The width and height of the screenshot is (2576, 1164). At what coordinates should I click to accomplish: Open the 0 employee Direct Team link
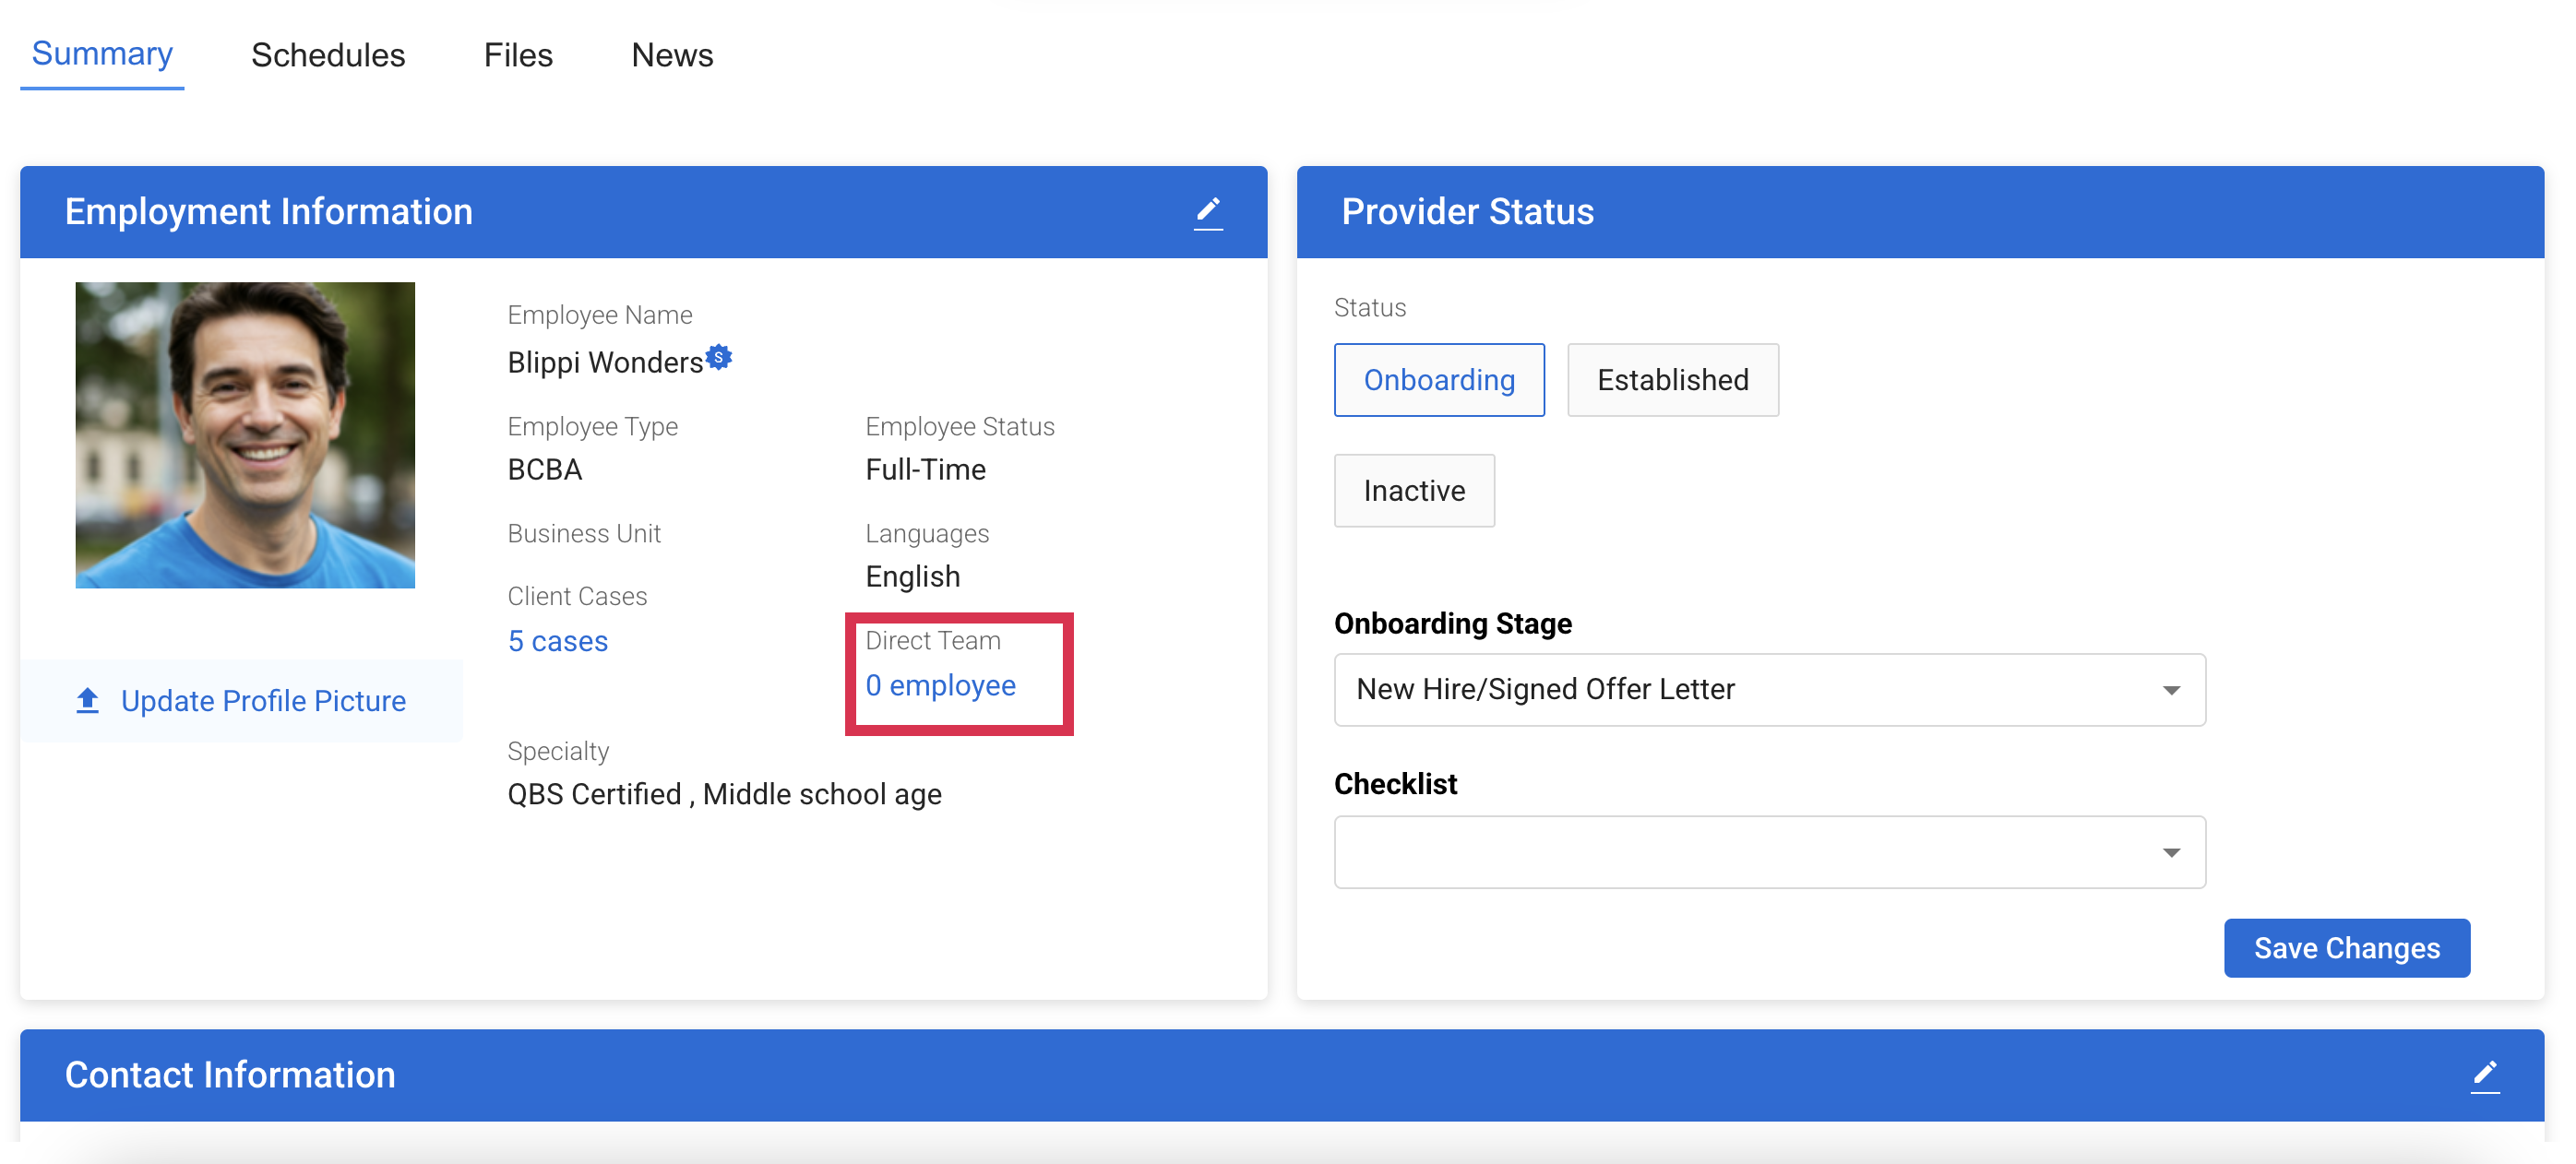[x=940, y=685]
